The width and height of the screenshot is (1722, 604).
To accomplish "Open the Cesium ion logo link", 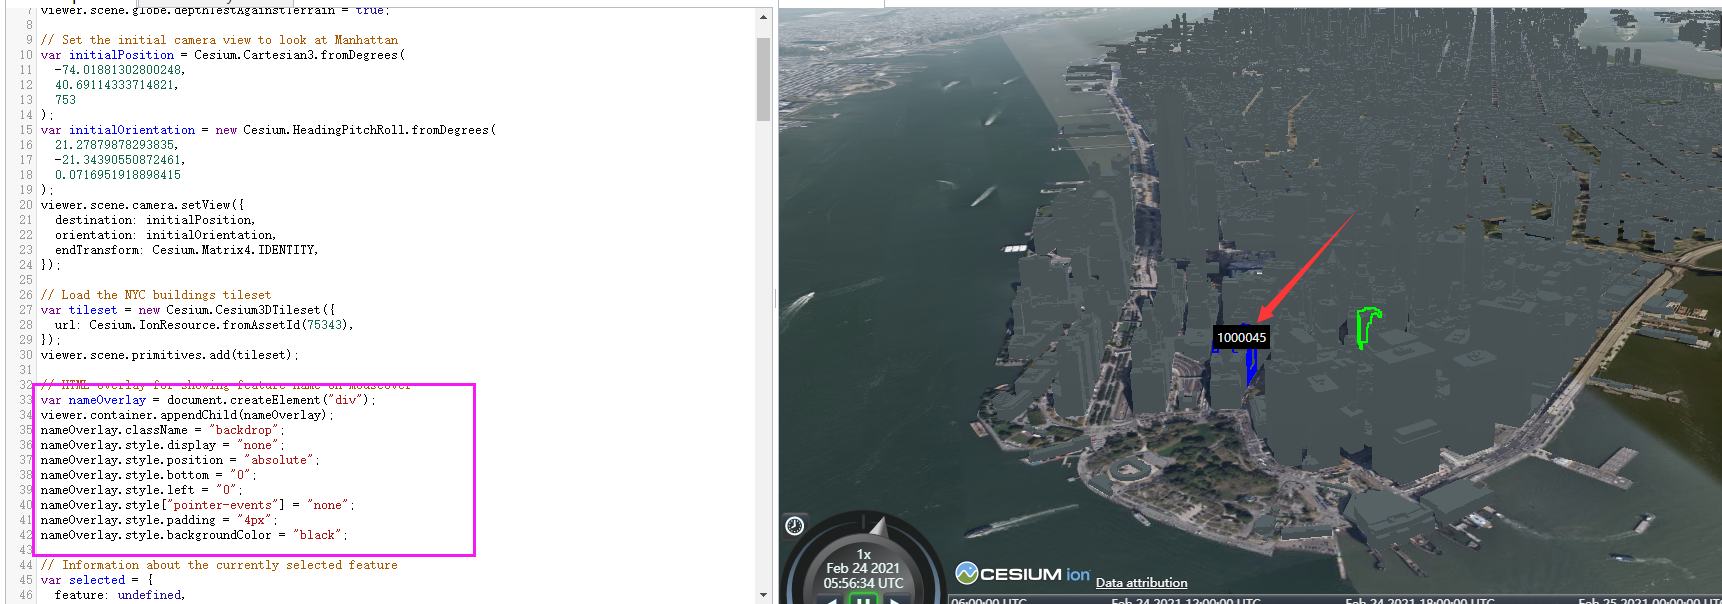I will (x=1022, y=574).
